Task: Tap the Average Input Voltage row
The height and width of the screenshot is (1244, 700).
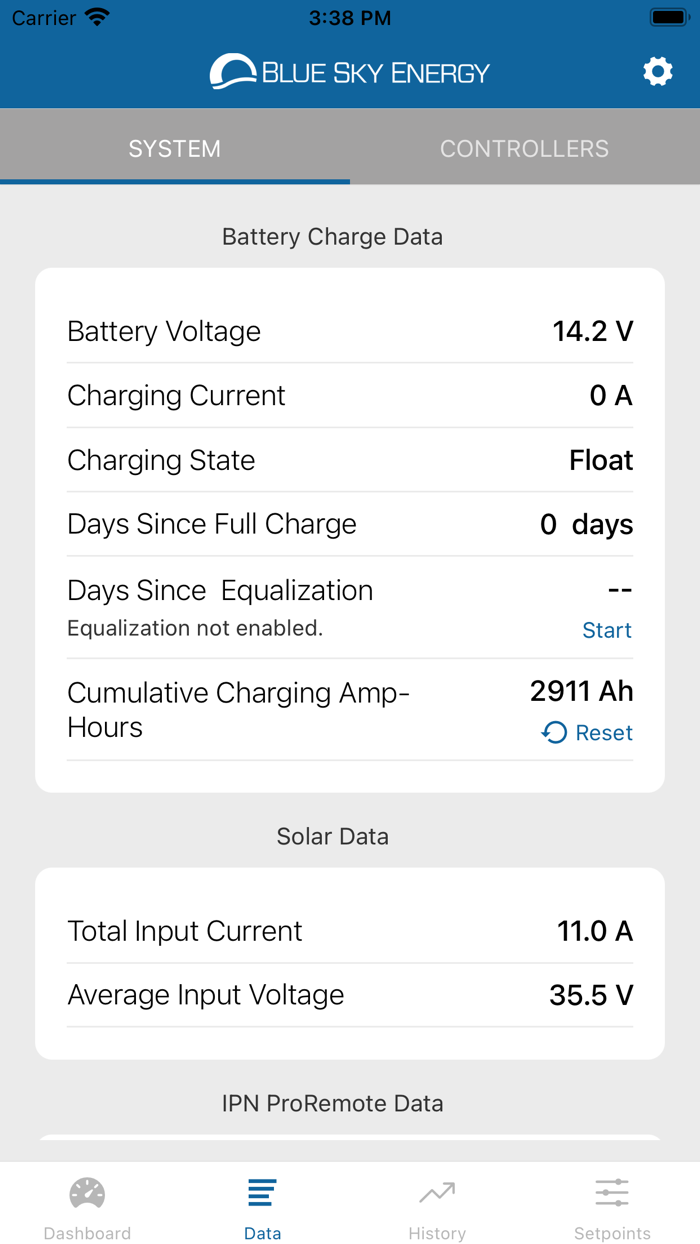Action: (x=350, y=994)
